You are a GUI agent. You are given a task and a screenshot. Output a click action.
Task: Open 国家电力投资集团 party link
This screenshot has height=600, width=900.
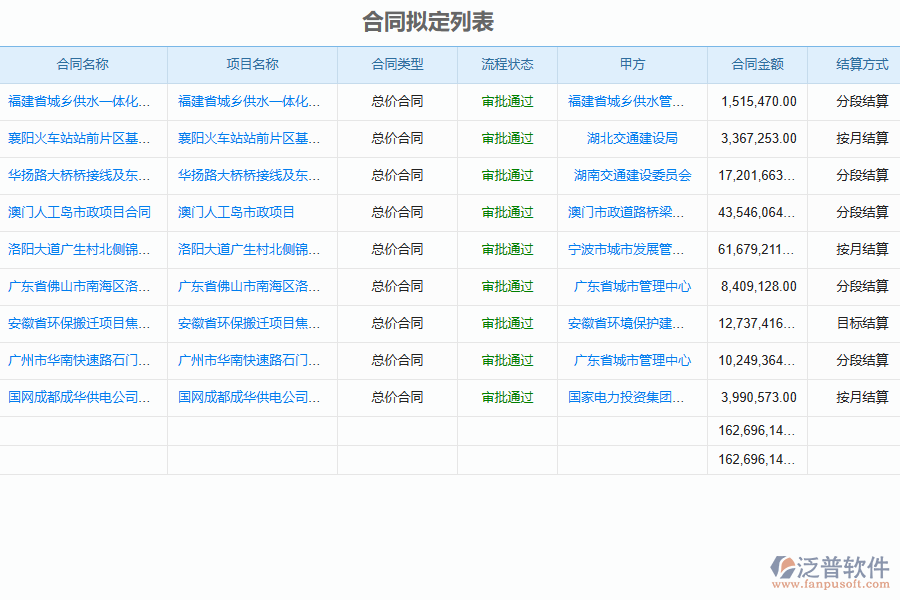(627, 397)
